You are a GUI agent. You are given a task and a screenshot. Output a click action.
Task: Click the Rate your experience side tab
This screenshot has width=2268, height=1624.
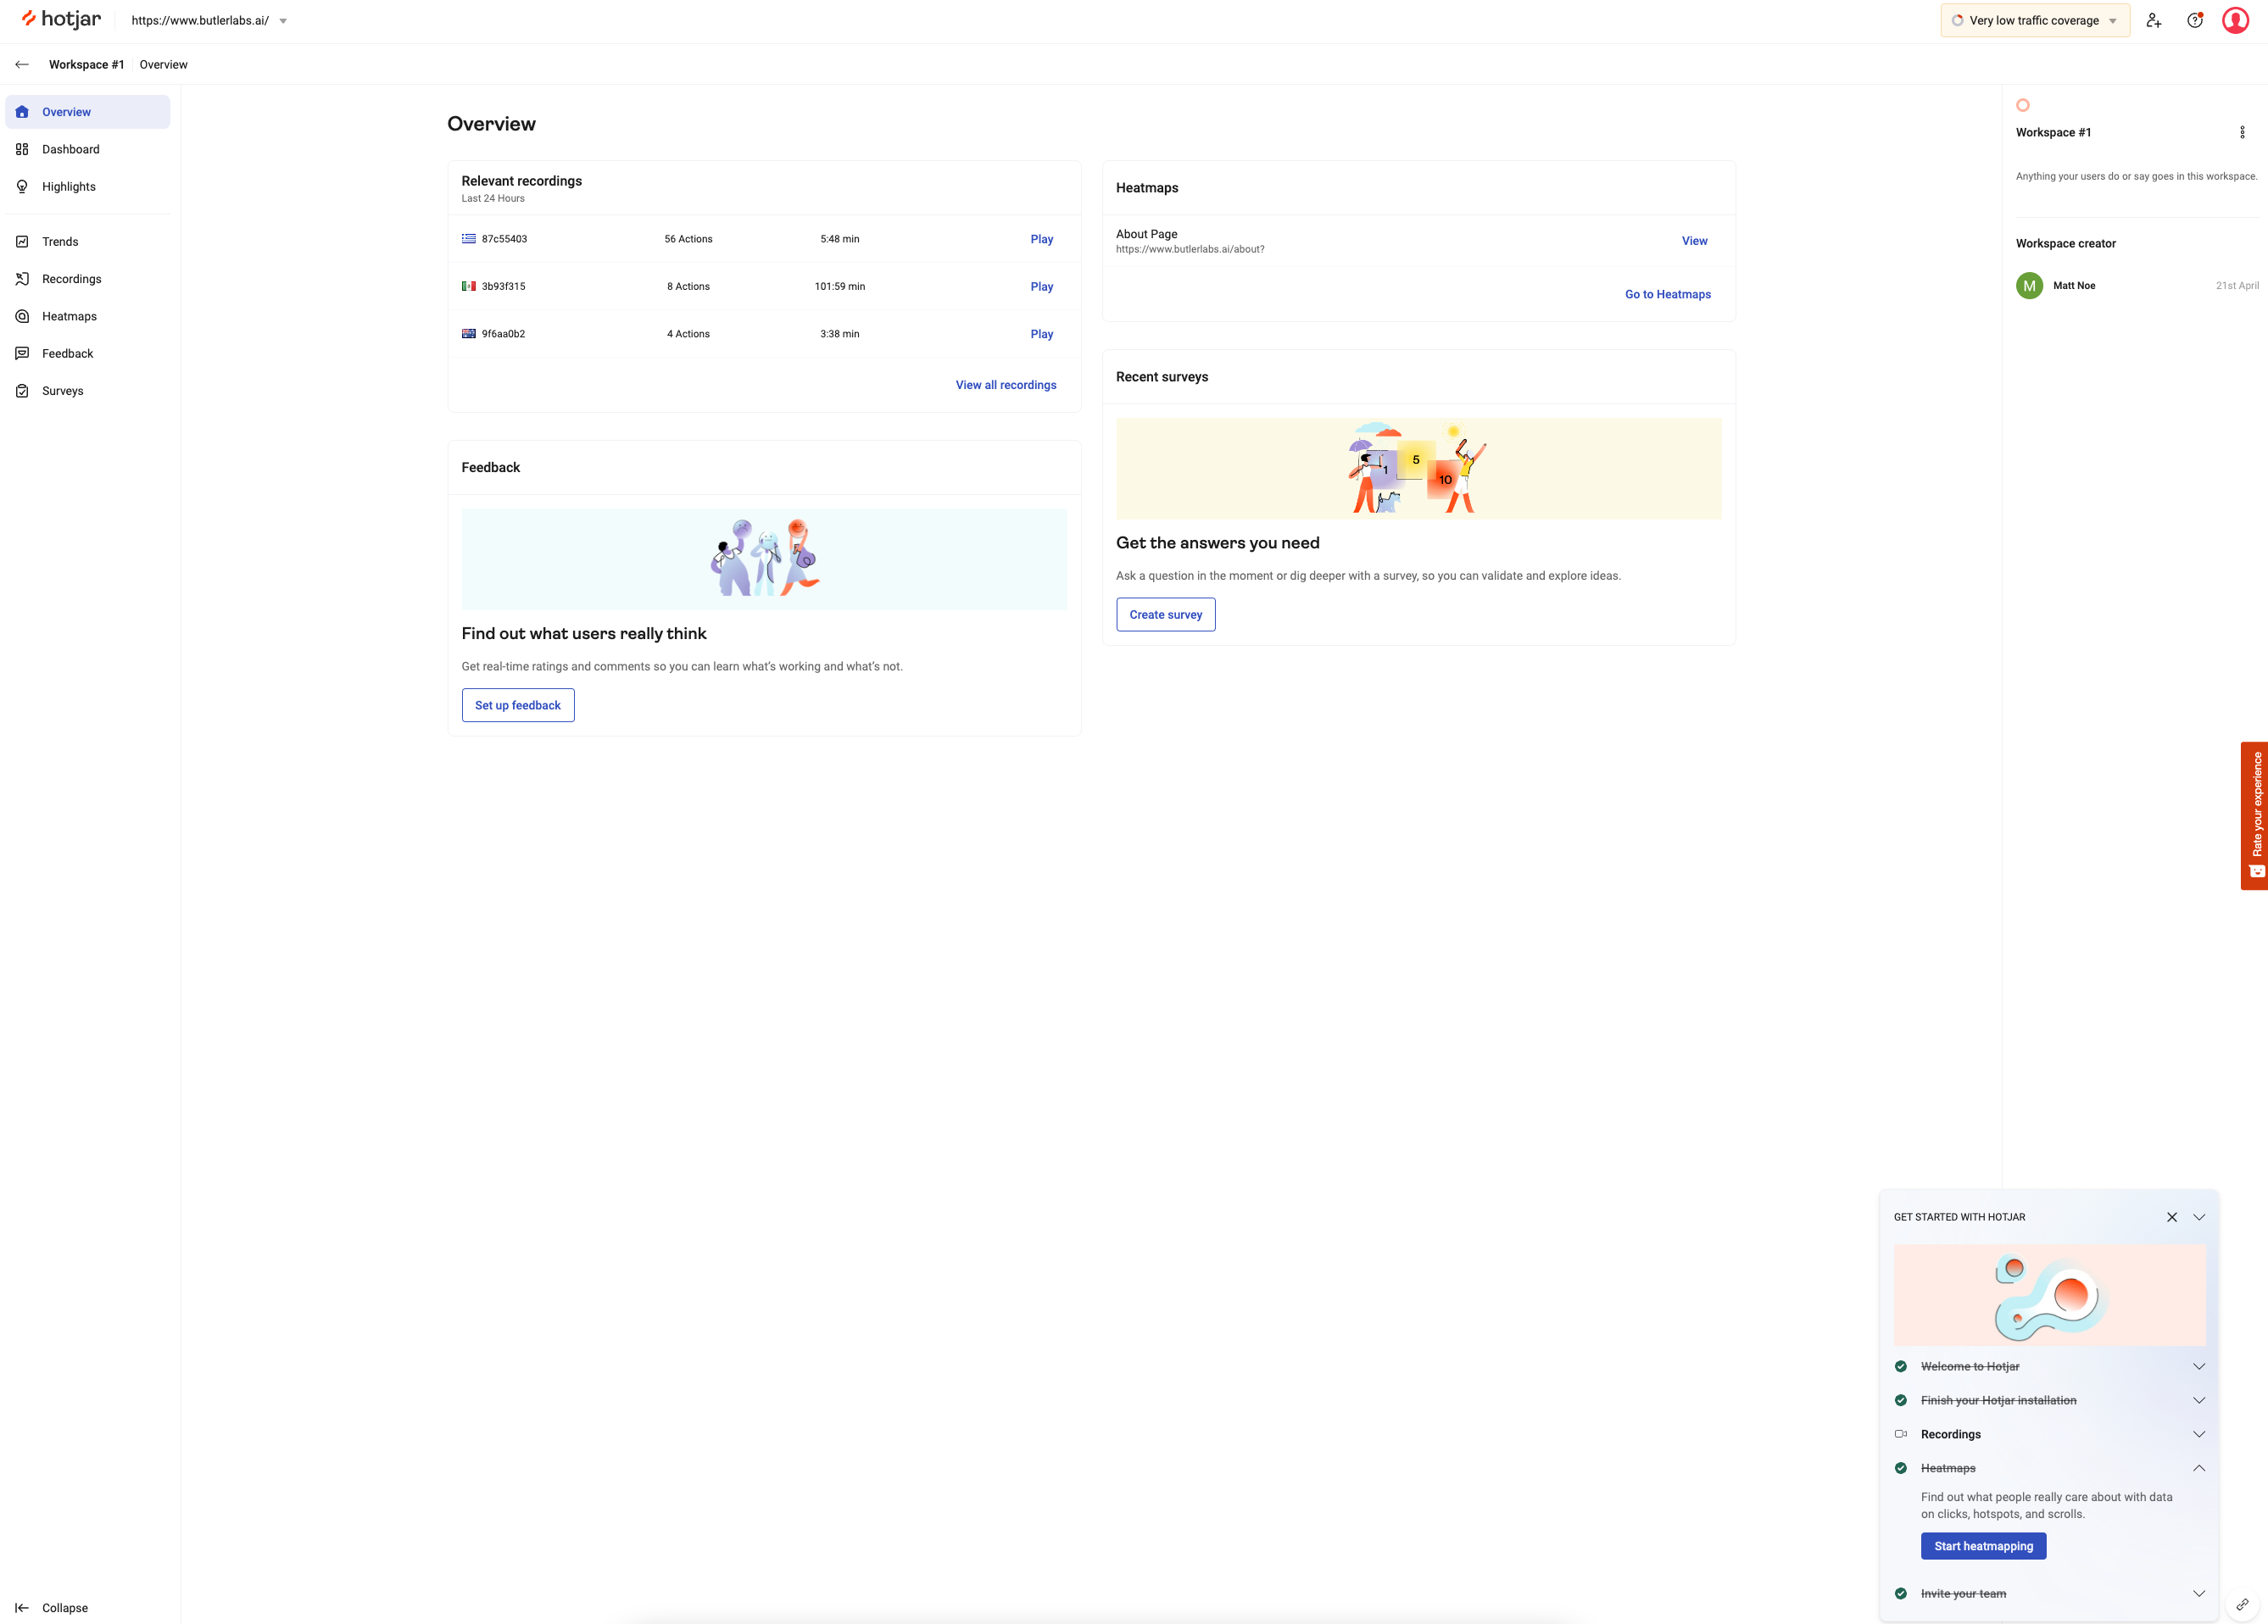[2254, 815]
